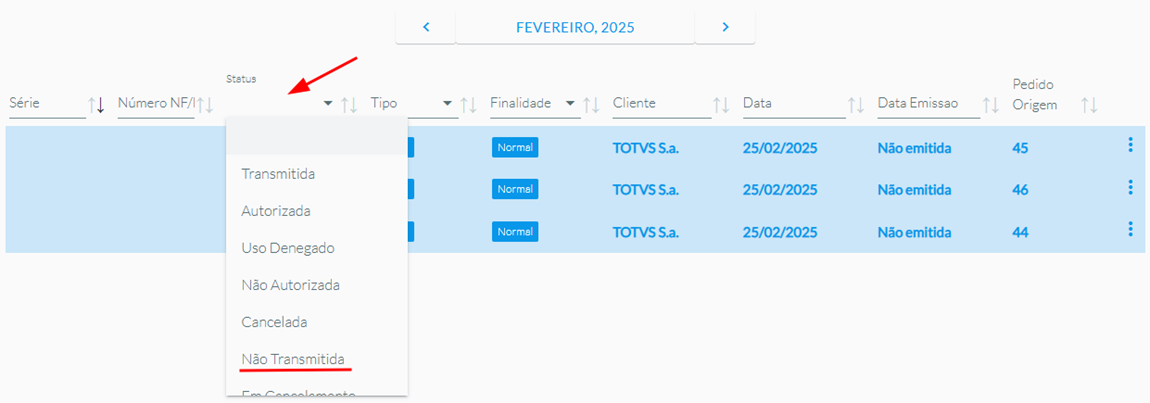Collapse the Status filter dropdown arrow

coord(328,104)
